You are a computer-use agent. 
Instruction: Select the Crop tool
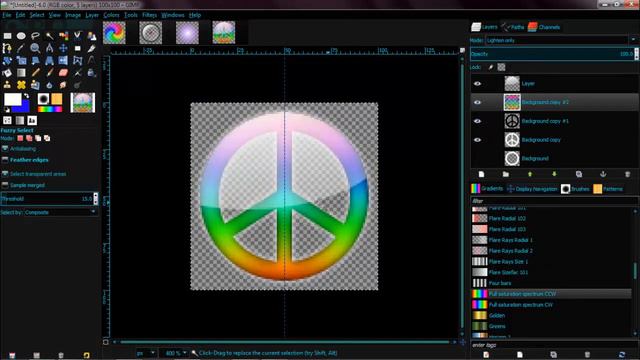91,48
